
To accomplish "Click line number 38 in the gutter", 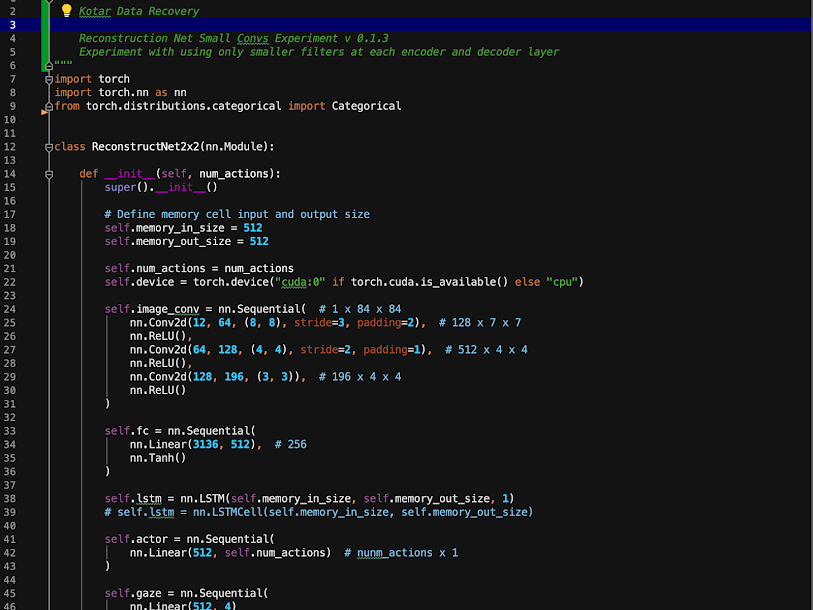I will pos(10,499).
